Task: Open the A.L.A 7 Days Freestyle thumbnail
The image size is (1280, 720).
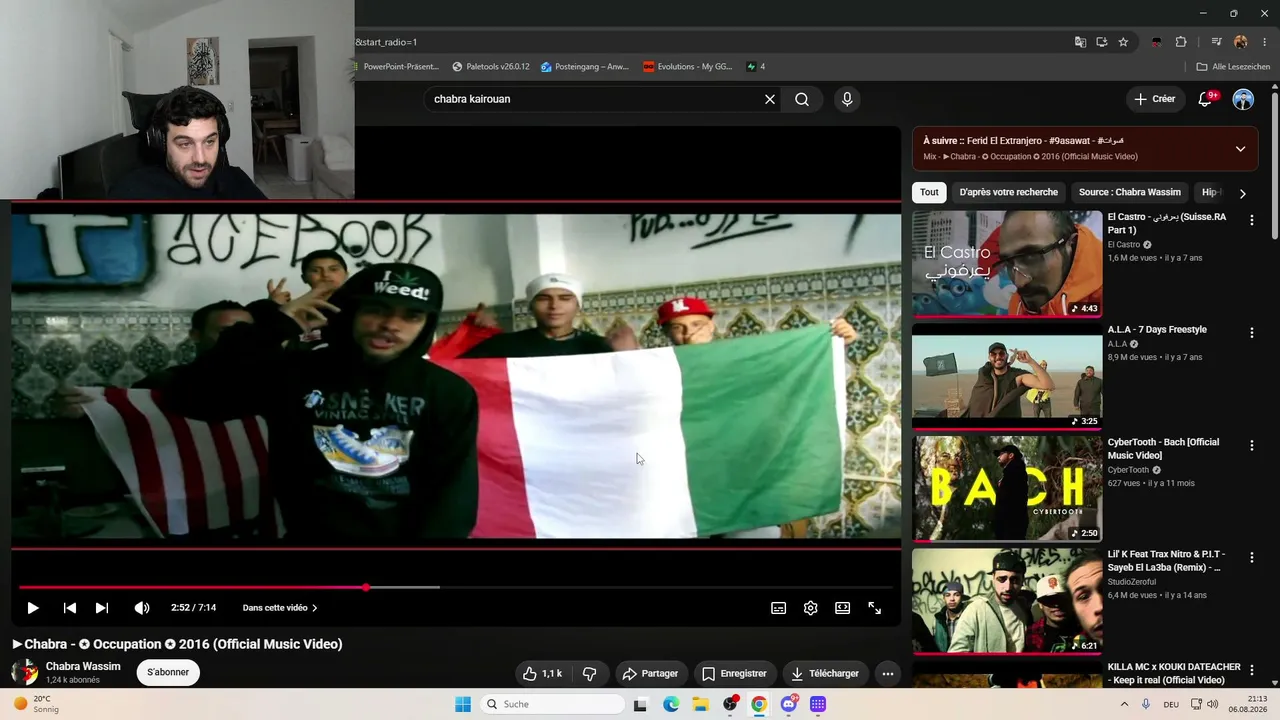Action: pyautogui.click(x=1007, y=376)
